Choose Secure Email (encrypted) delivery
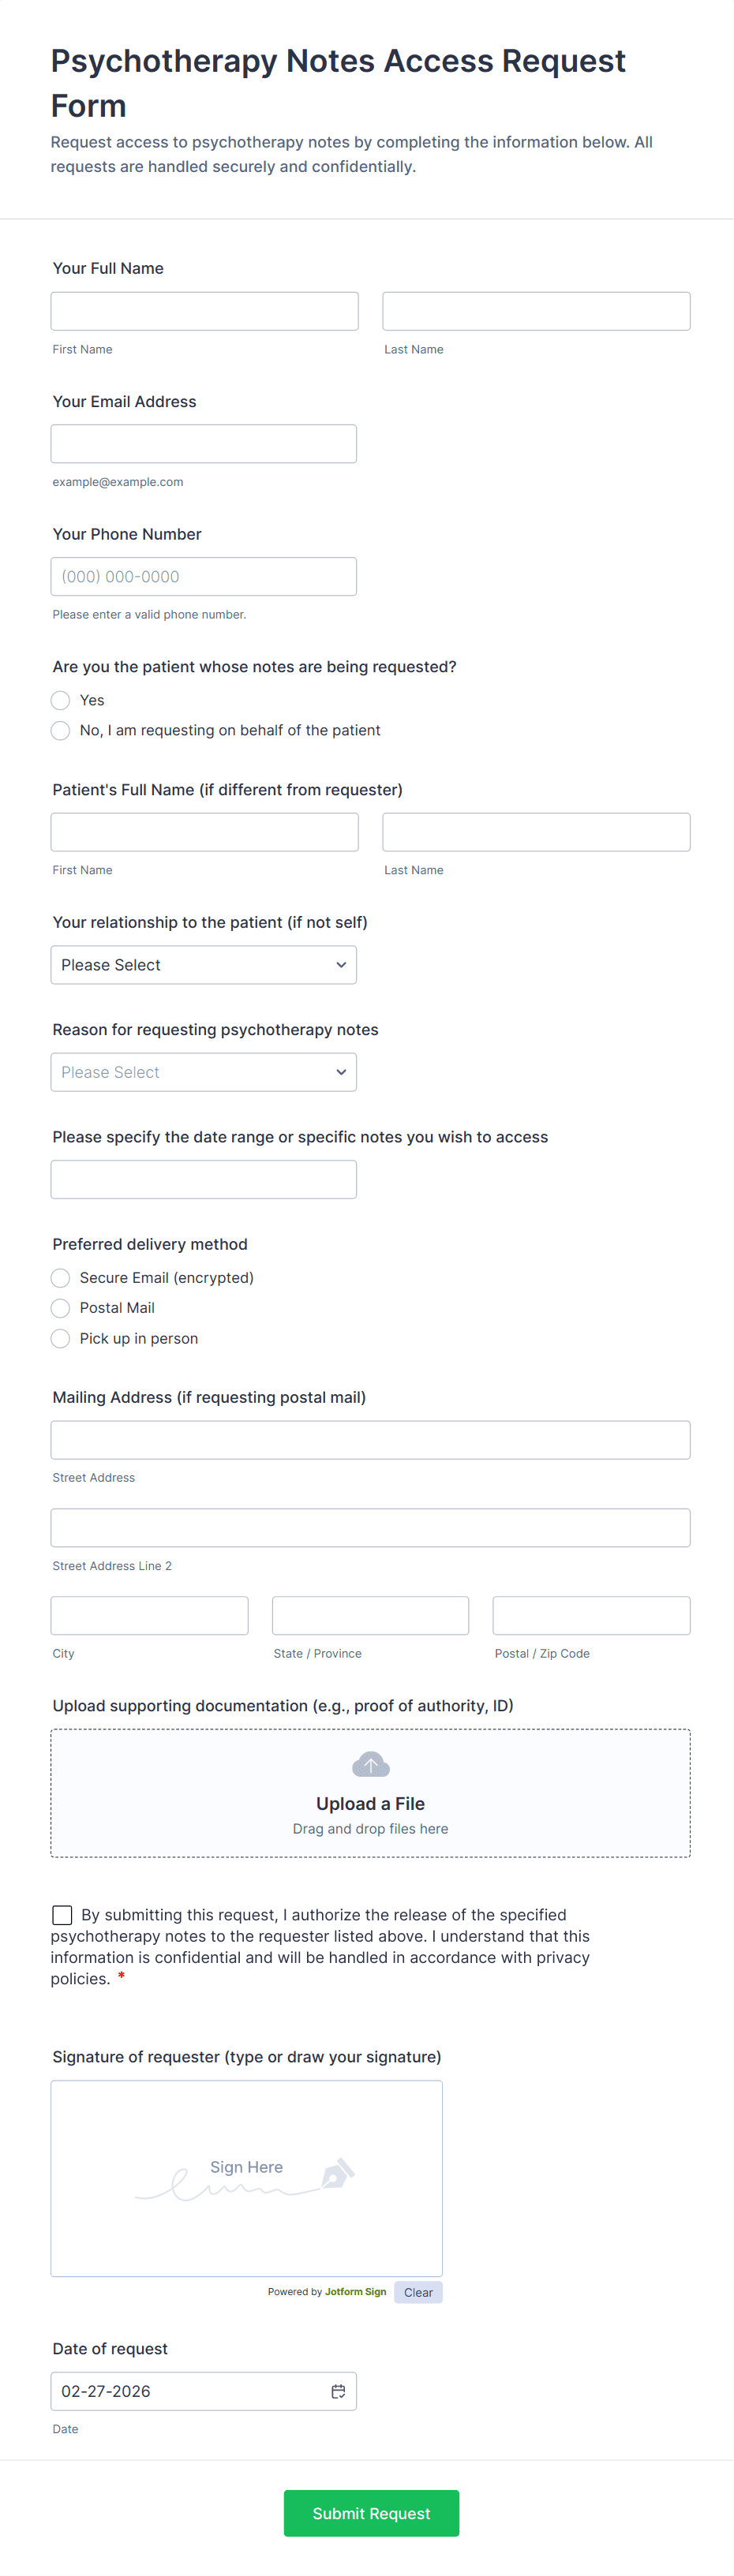The width and height of the screenshot is (734, 2576). click(x=61, y=1278)
